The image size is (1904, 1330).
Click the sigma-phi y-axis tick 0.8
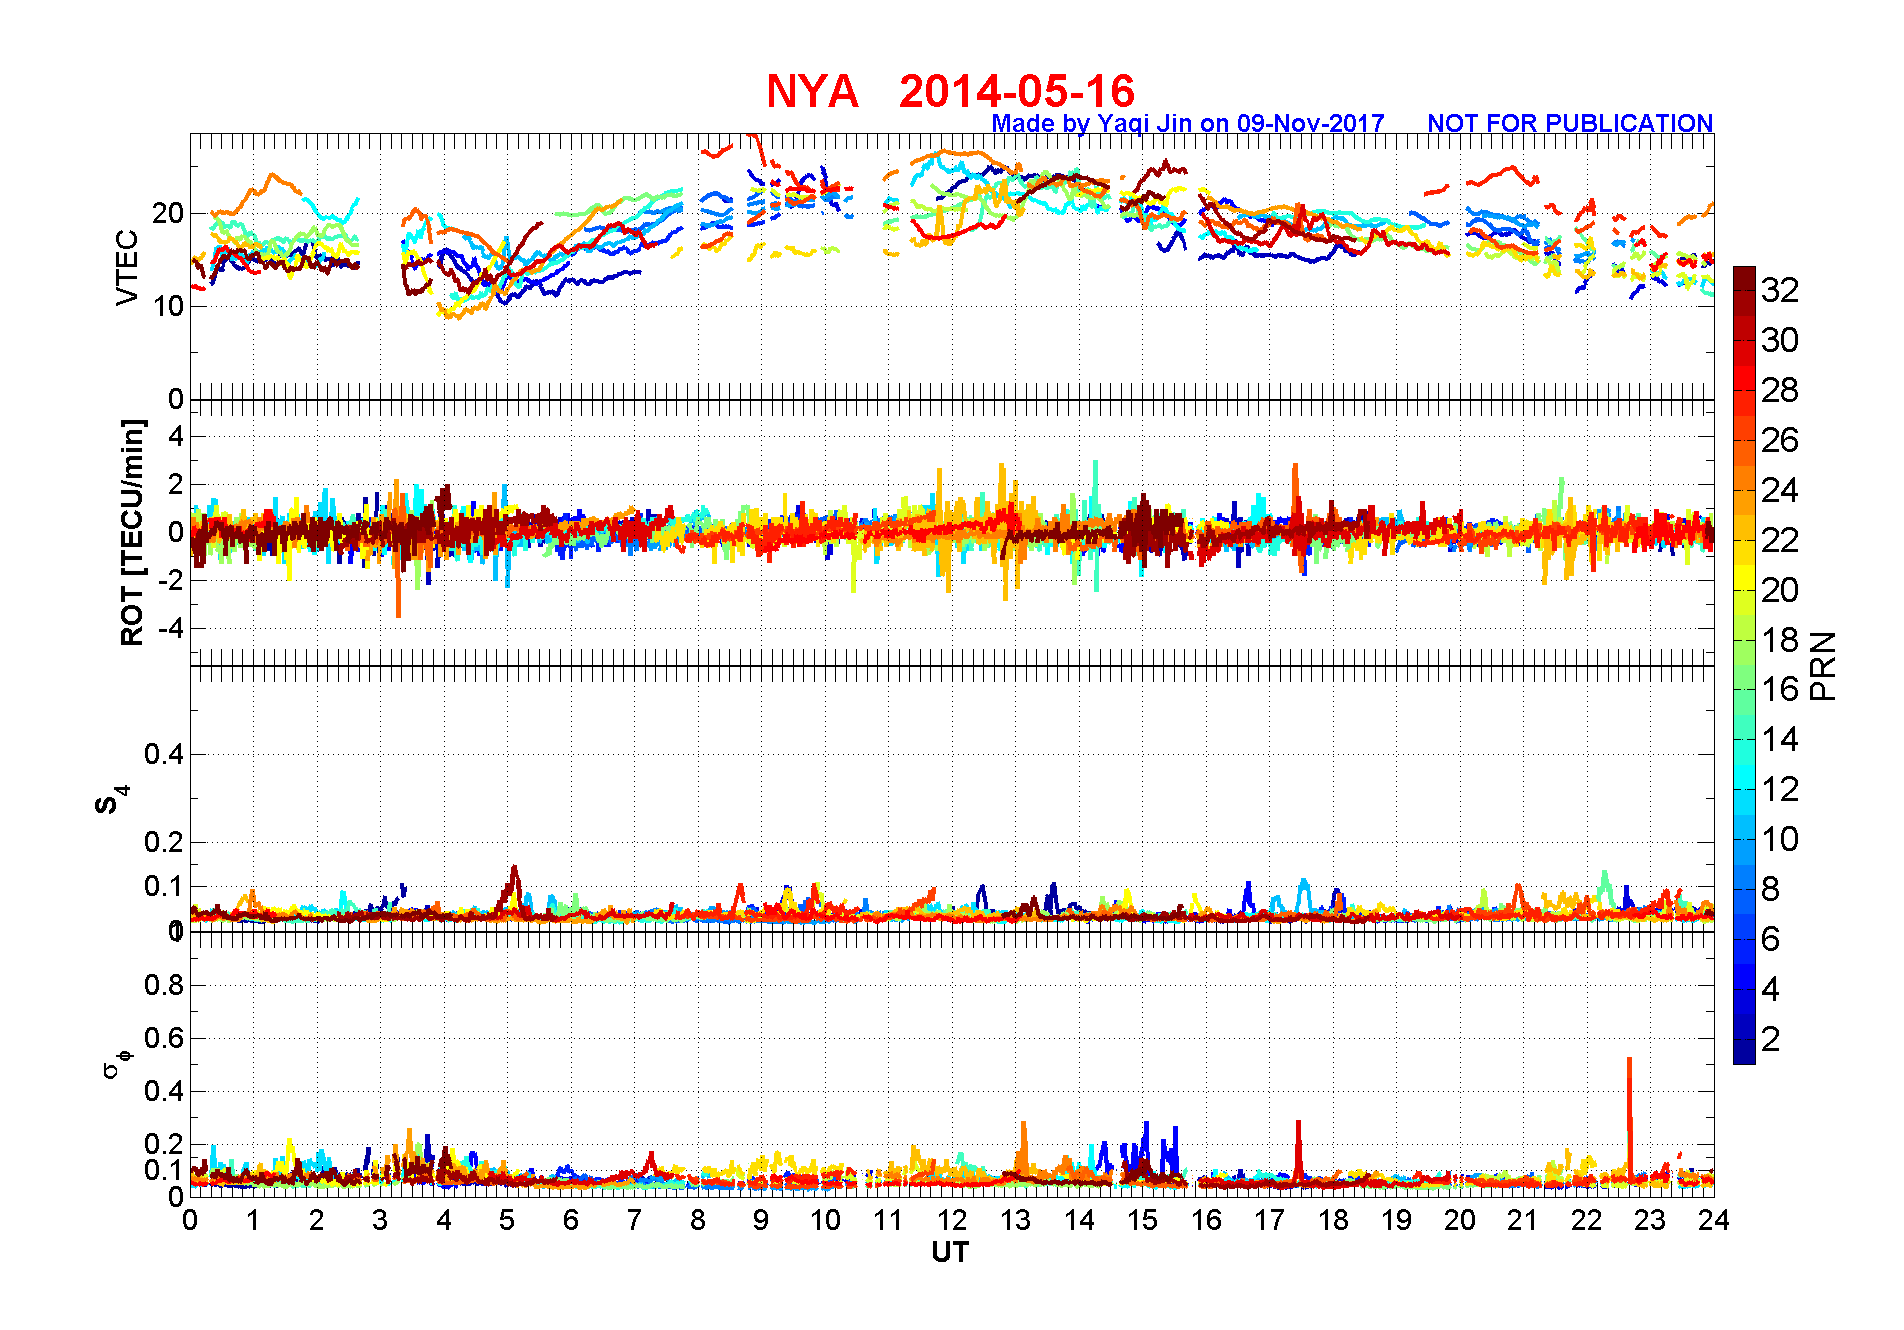click(164, 985)
